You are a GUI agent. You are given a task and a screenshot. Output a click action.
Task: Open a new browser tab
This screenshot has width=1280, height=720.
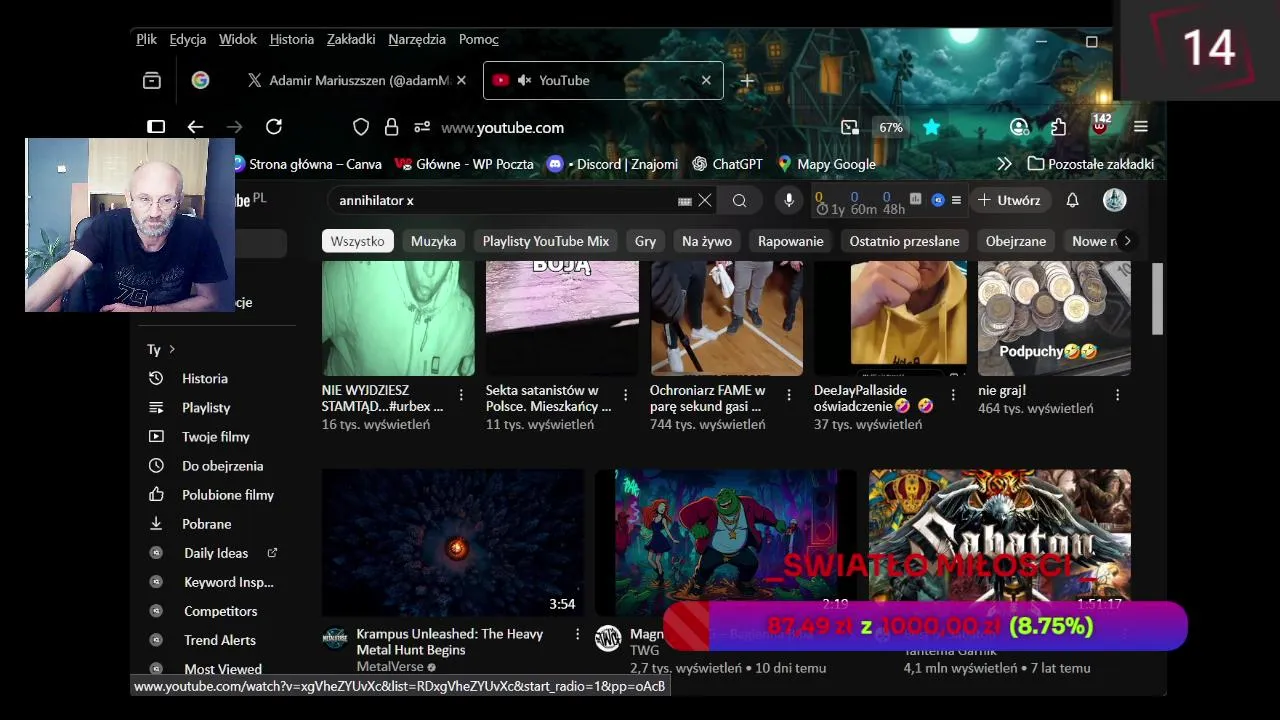click(x=747, y=80)
